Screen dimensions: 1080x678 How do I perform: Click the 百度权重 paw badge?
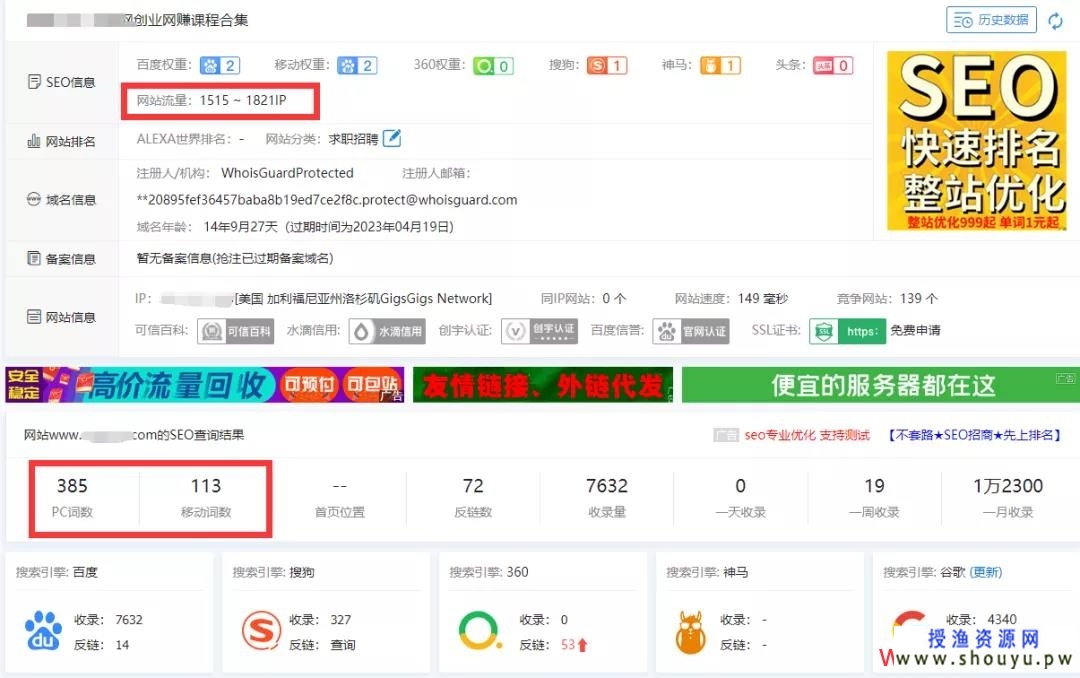[x=220, y=66]
